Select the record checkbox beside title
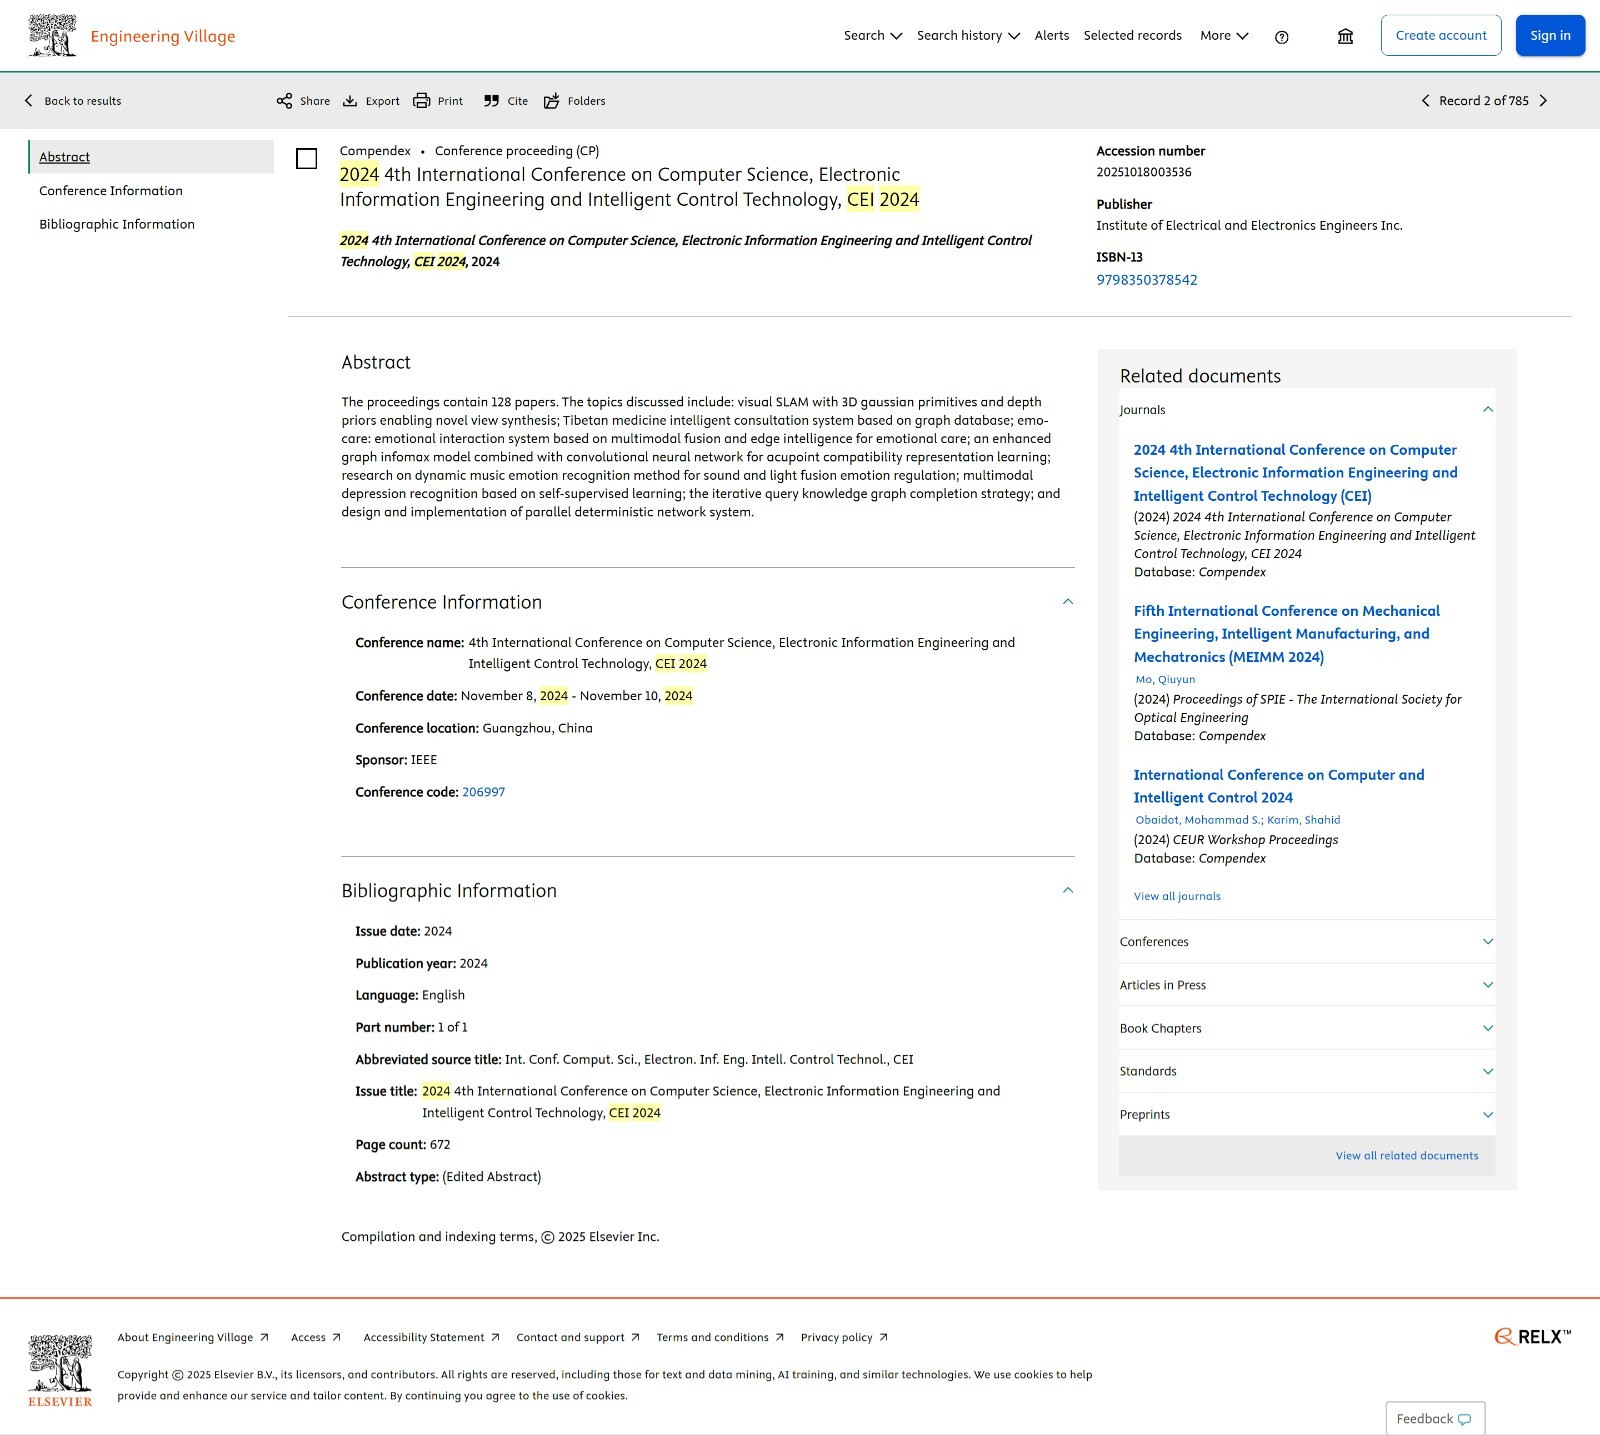 click(x=307, y=159)
